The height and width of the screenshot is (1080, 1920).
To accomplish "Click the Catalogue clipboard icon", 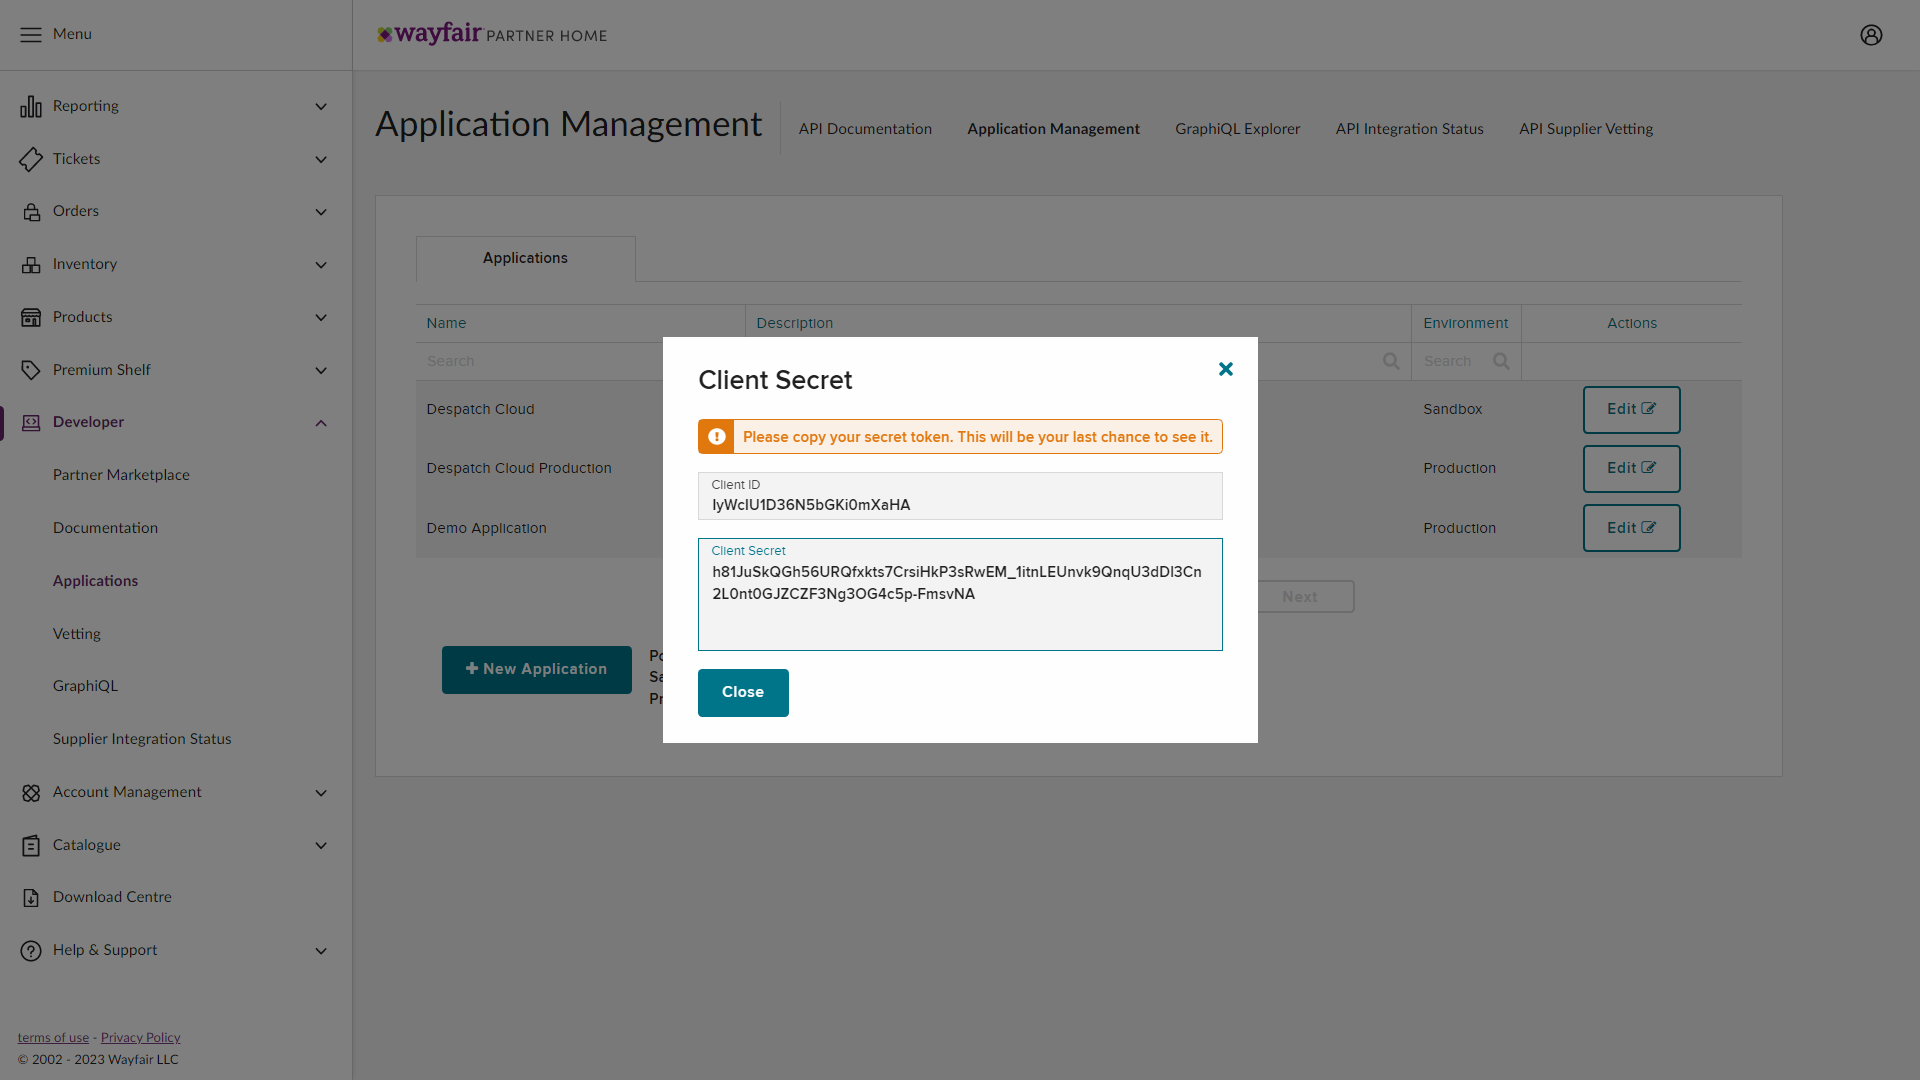I will coord(31,846).
